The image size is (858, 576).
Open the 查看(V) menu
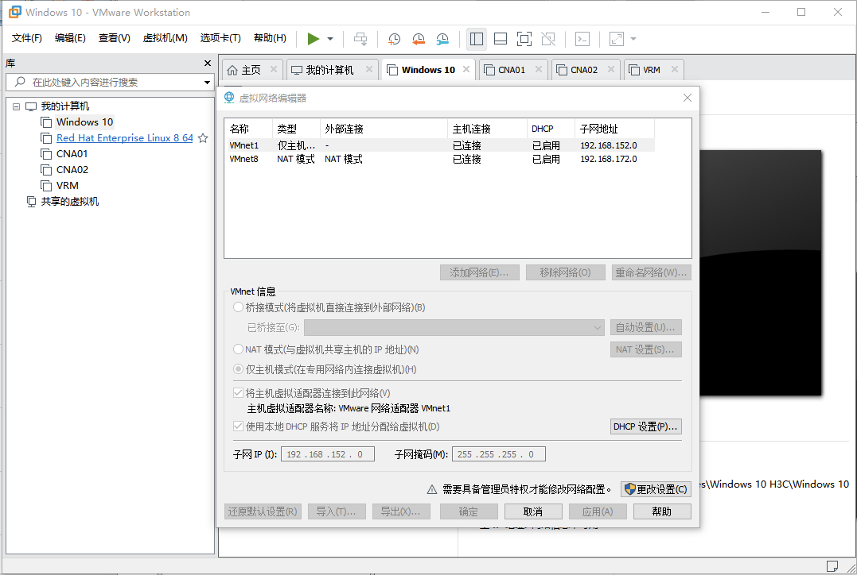tap(114, 38)
